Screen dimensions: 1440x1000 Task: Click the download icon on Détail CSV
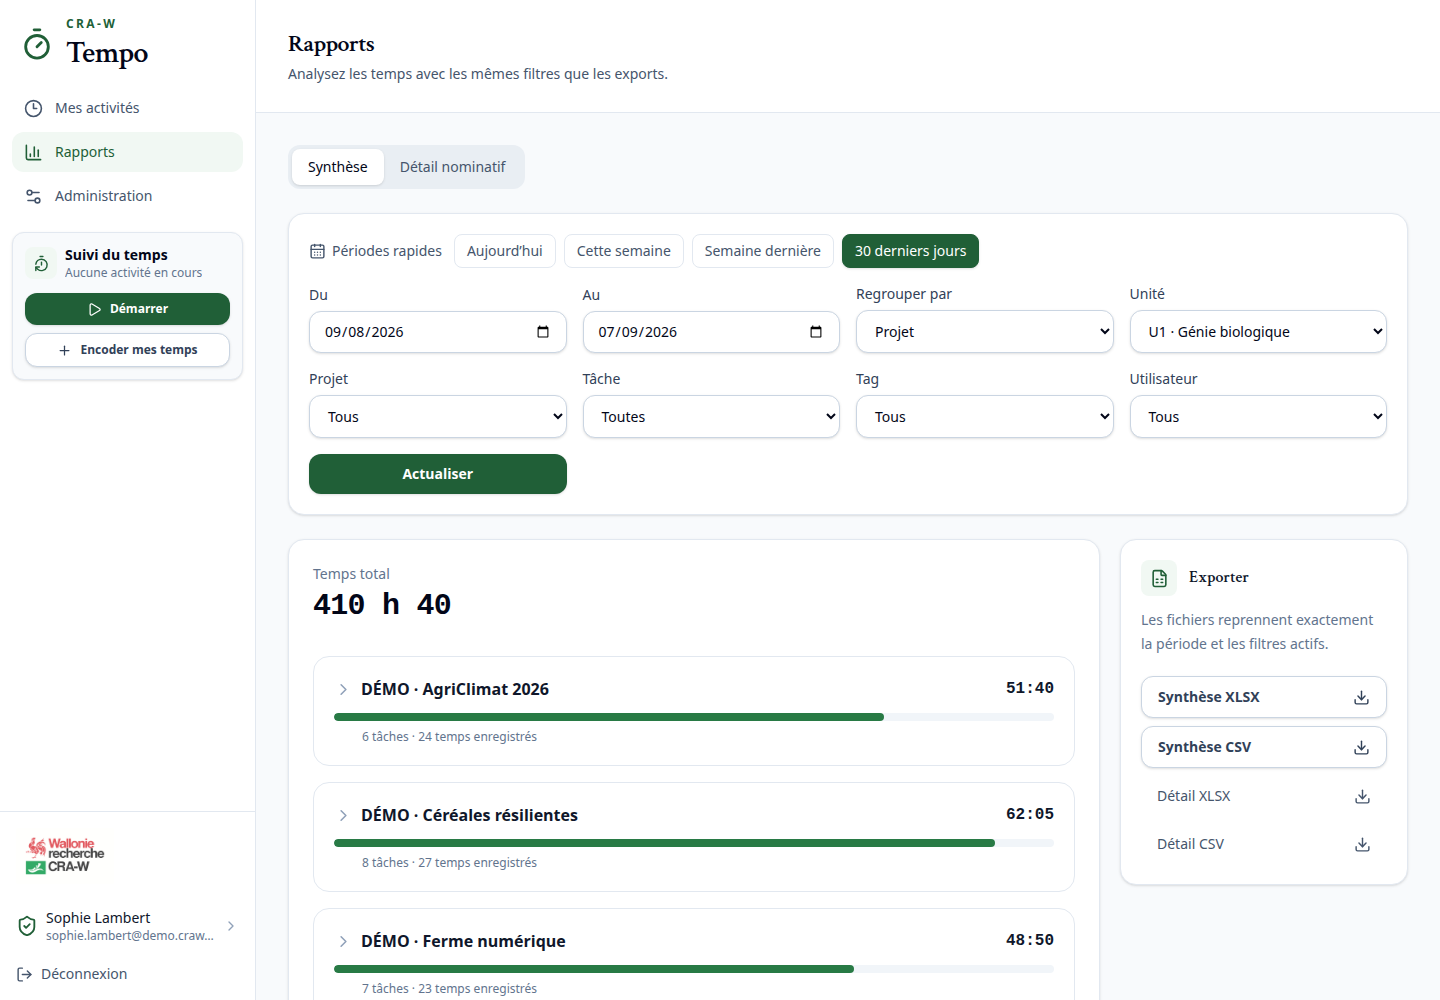tap(1362, 844)
